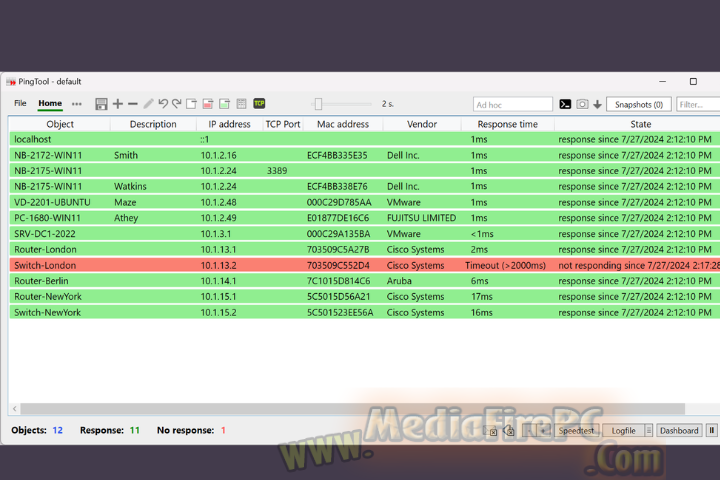Click the 3389 TCP port cell

click(277, 171)
